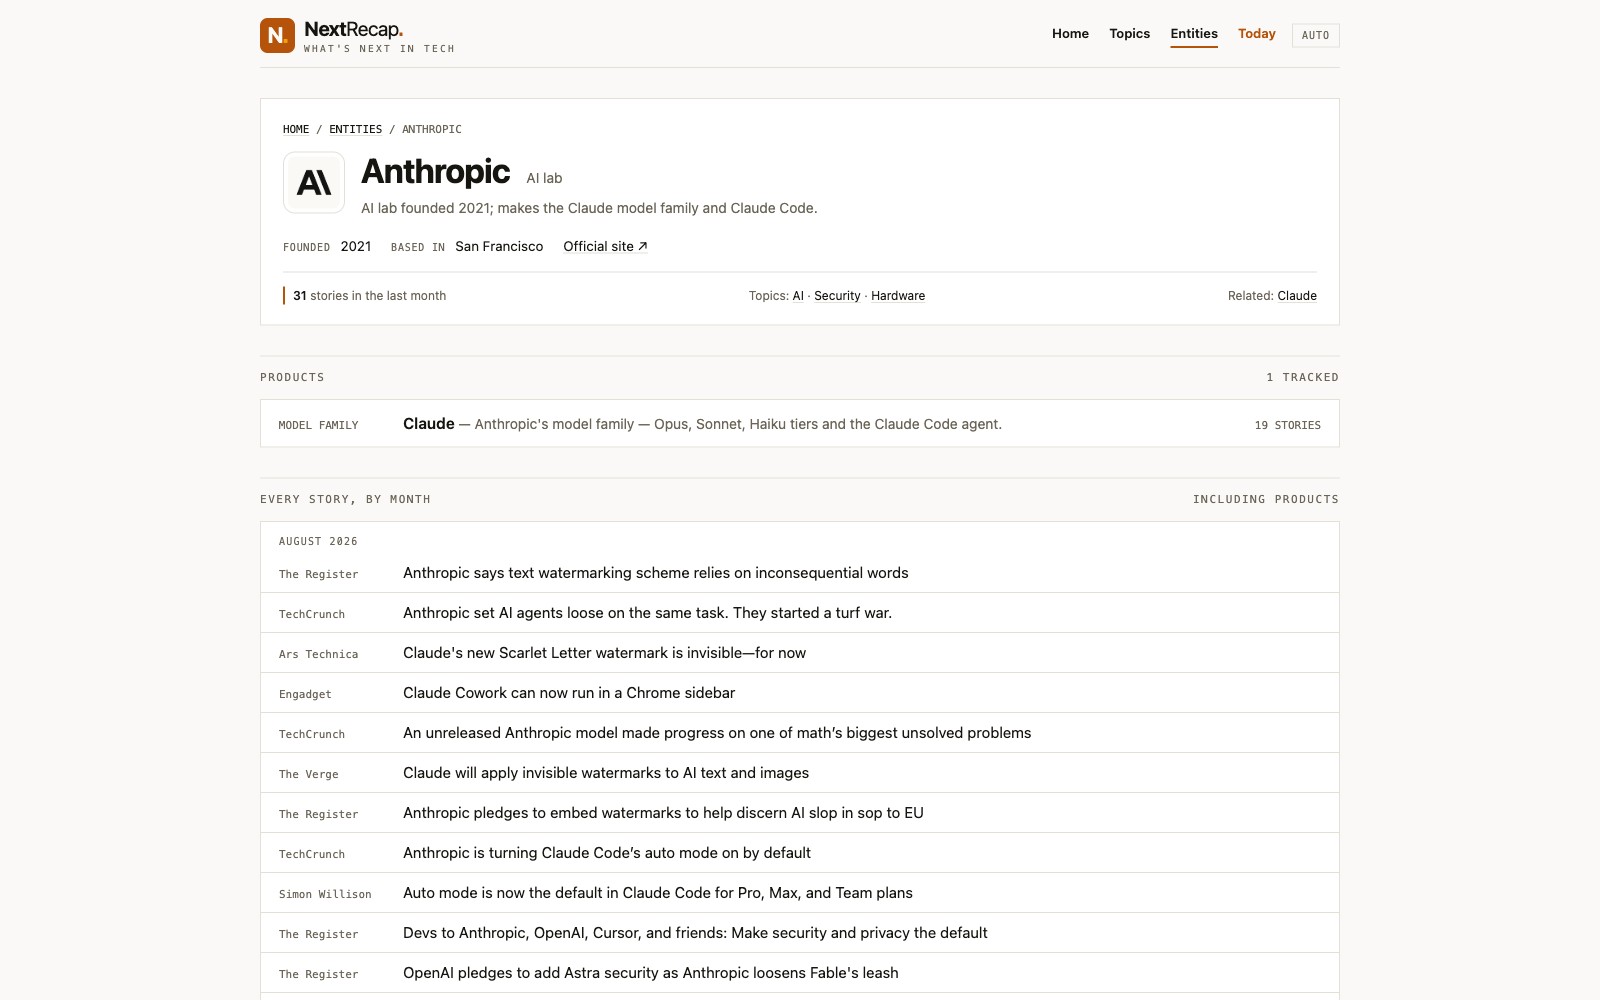Click the 31 stories in the last month text
The height and width of the screenshot is (1000, 1600).
click(369, 296)
